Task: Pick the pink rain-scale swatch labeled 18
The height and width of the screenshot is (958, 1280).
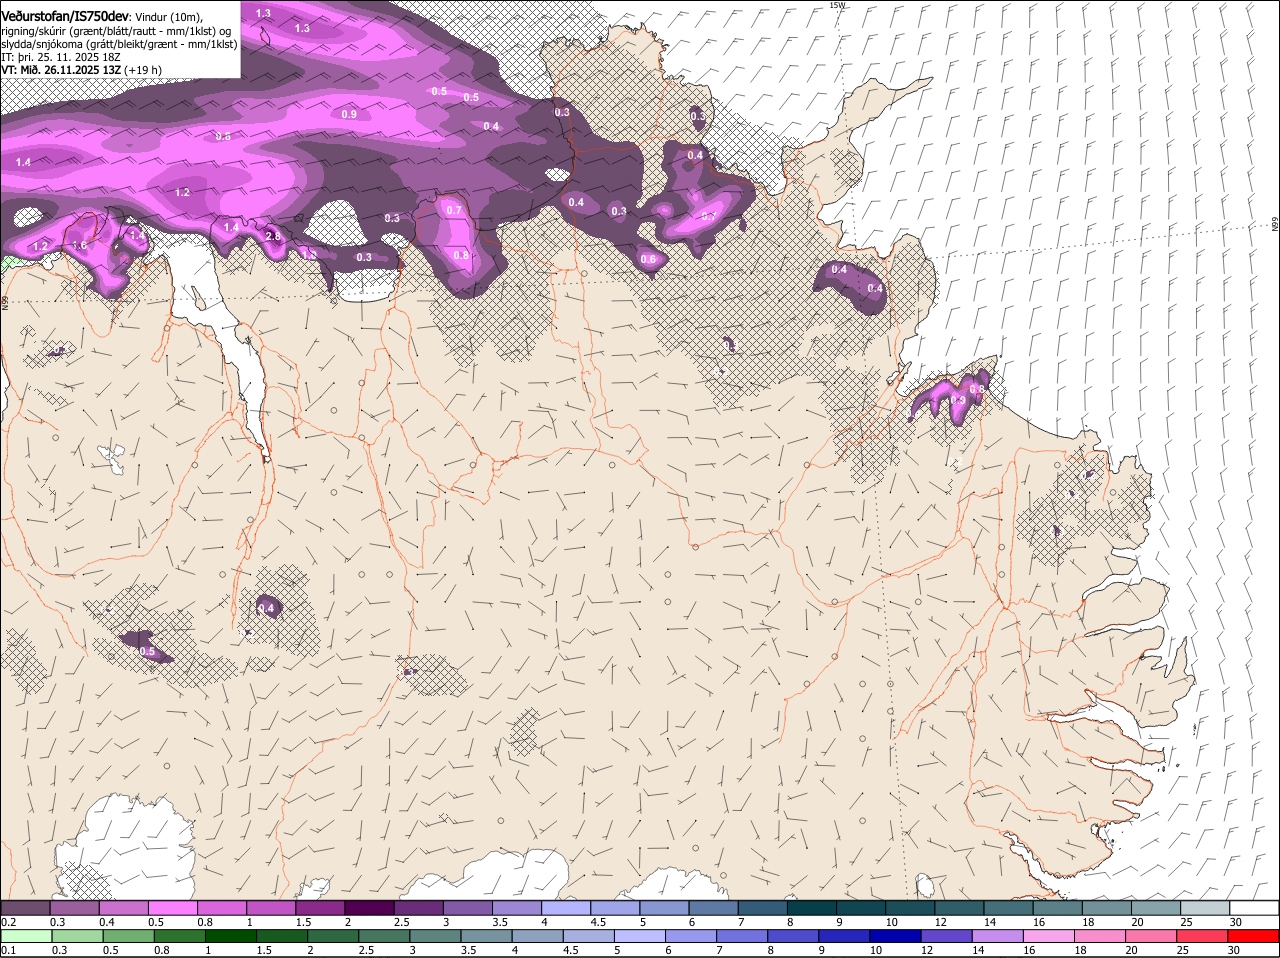Action: [1099, 936]
